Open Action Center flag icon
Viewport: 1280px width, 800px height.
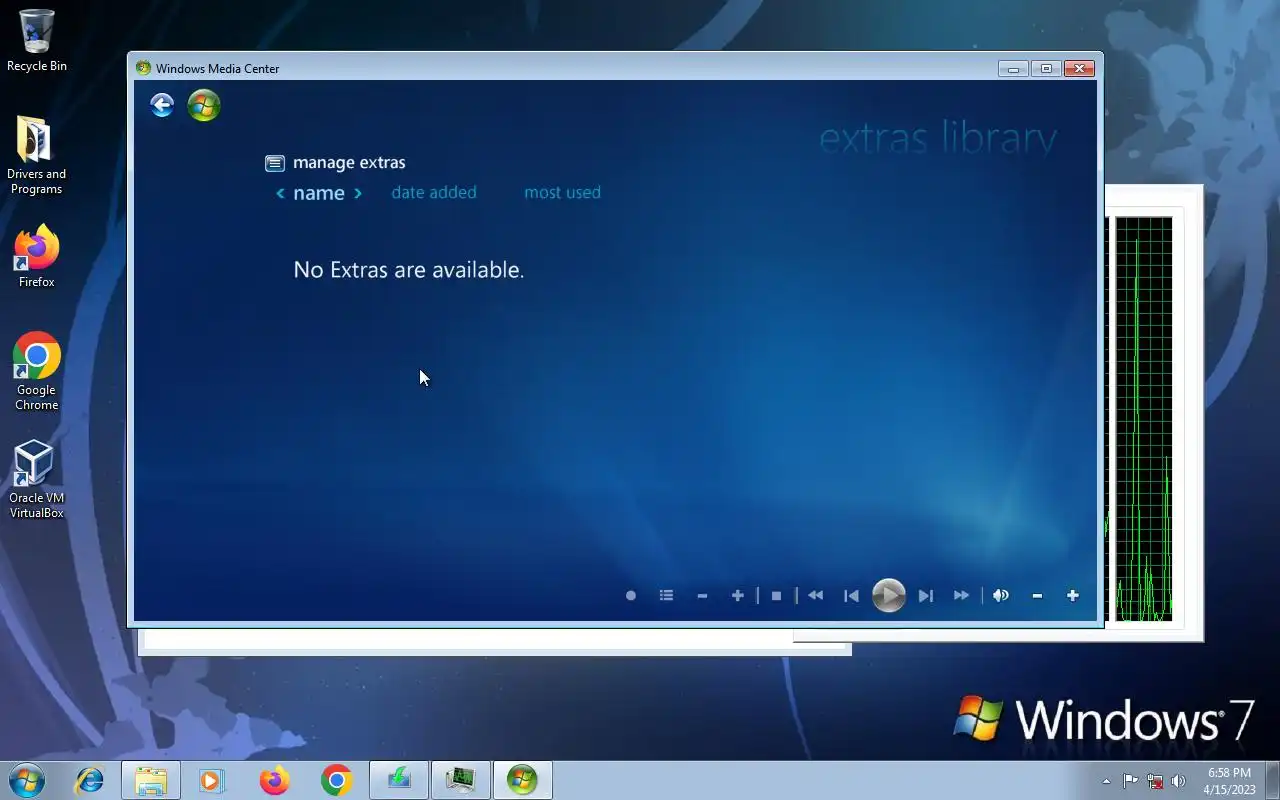click(x=1130, y=781)
